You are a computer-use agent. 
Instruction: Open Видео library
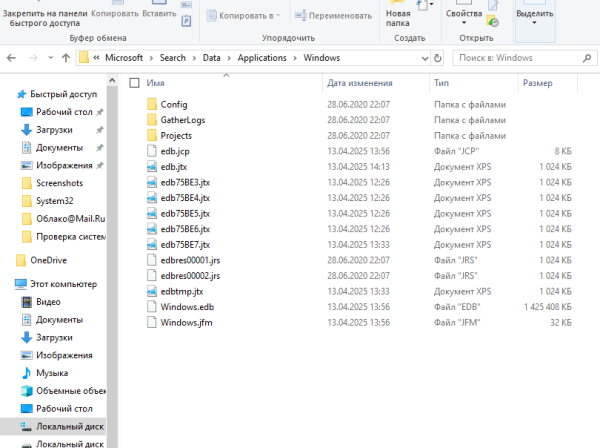48,302
